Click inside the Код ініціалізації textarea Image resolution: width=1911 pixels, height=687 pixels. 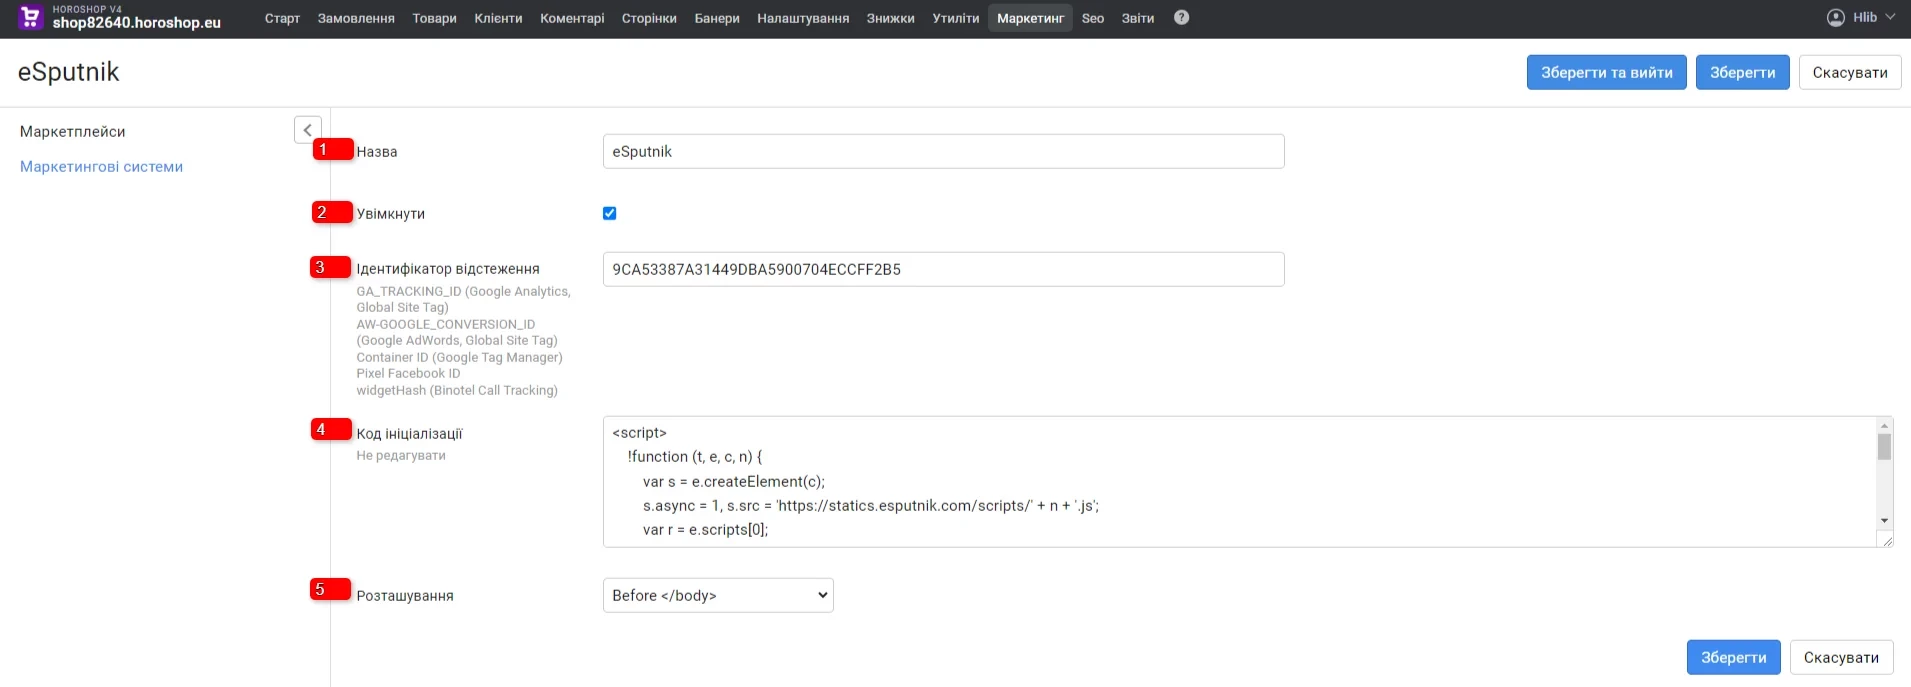(x=1240, y=482)
